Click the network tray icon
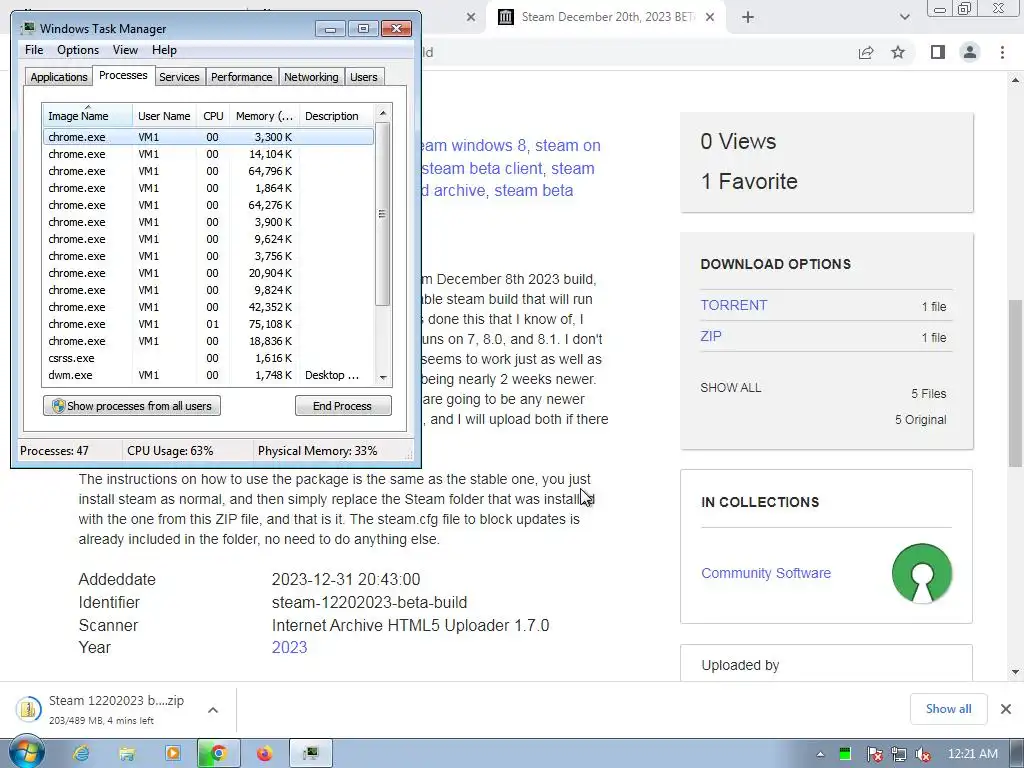This screenshot has width=1024, height=768. (899, 754)
